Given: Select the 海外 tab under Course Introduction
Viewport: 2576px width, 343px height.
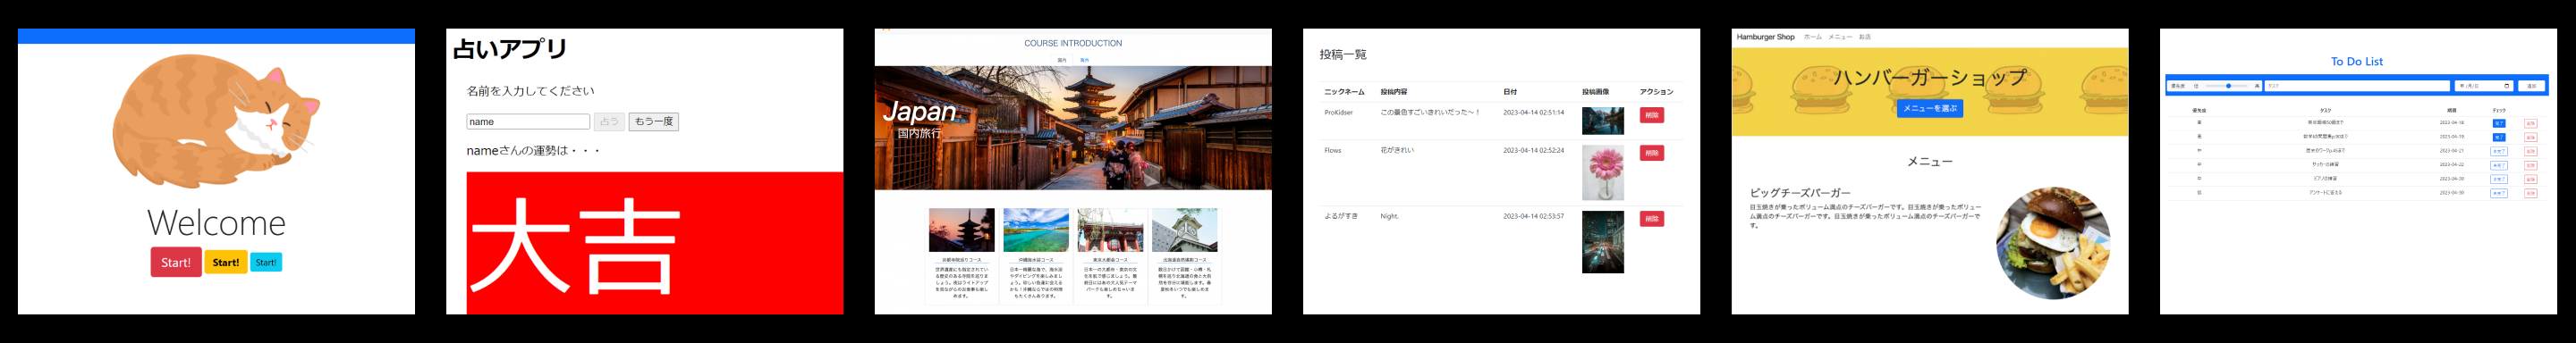Looking at the screenshot, I should (x=1085, y=60).
